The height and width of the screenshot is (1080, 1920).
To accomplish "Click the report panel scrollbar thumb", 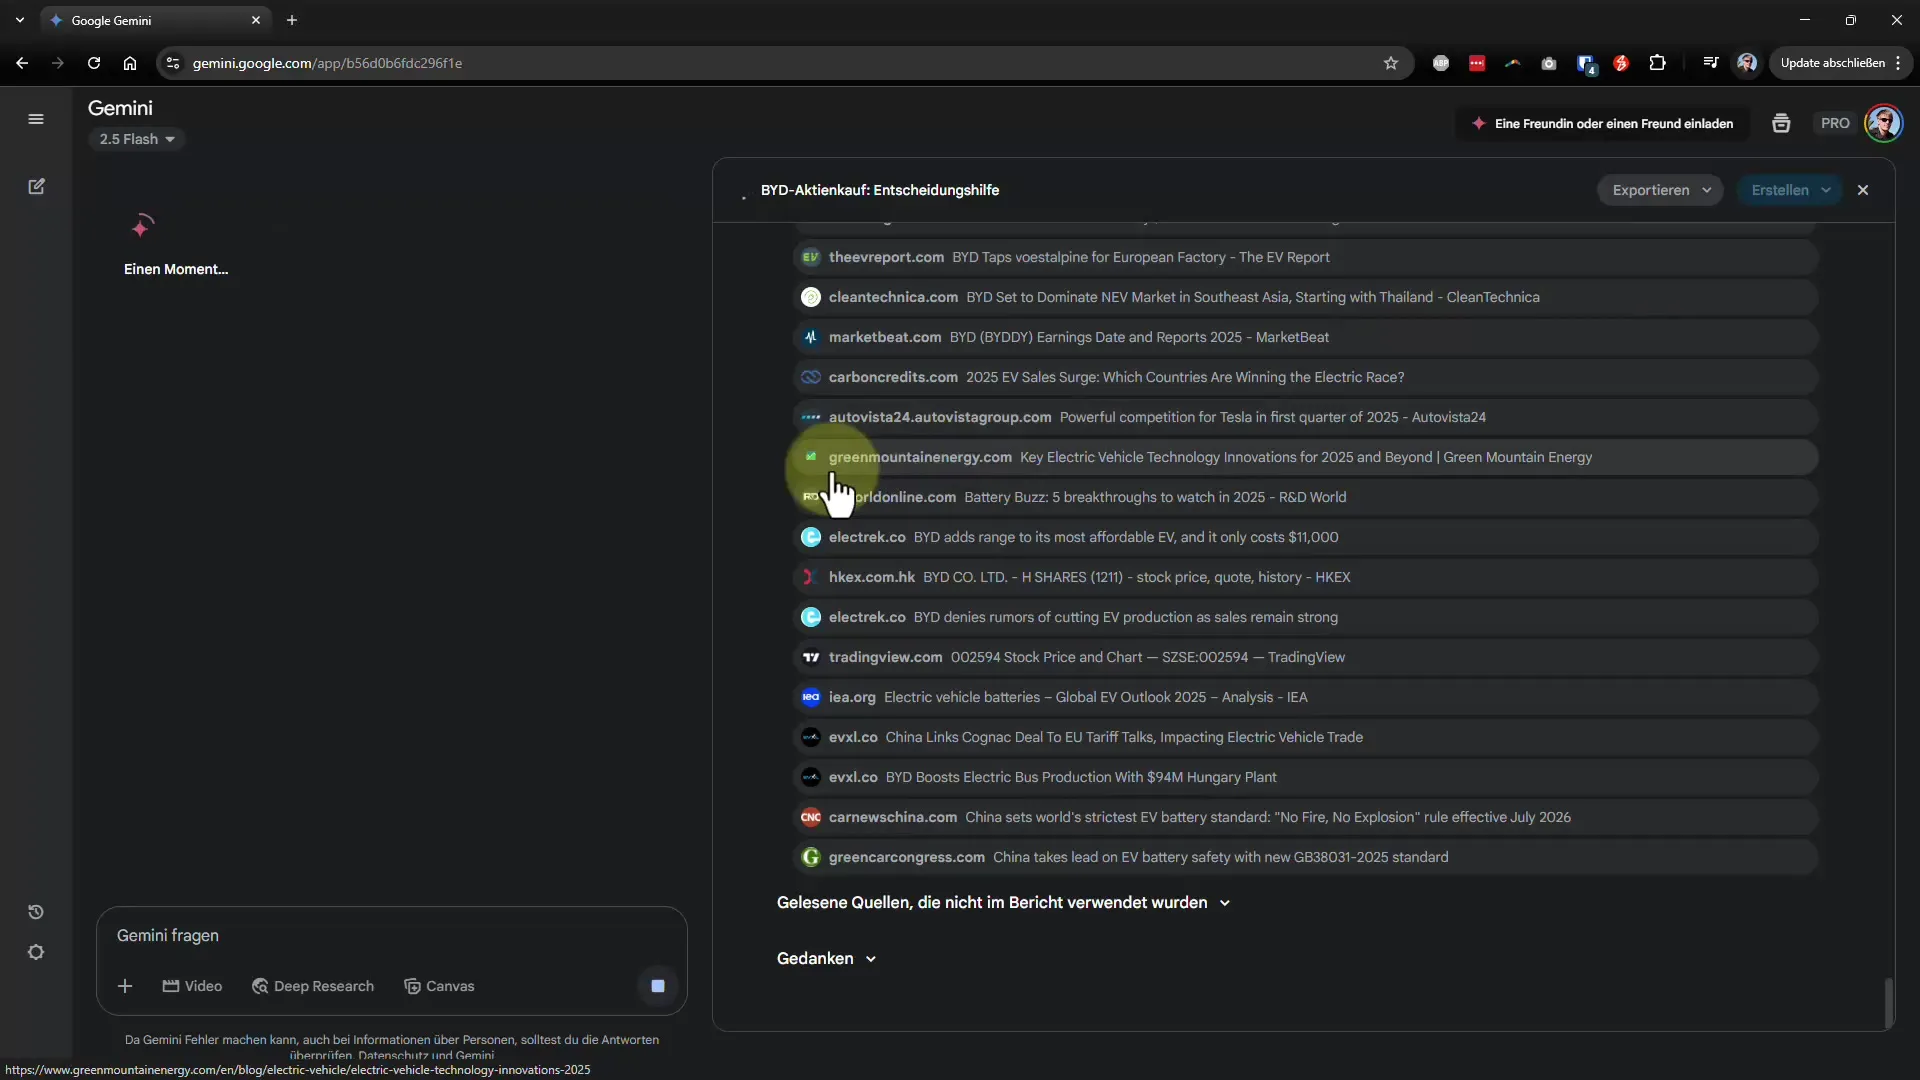I will coord(1888,1003).
